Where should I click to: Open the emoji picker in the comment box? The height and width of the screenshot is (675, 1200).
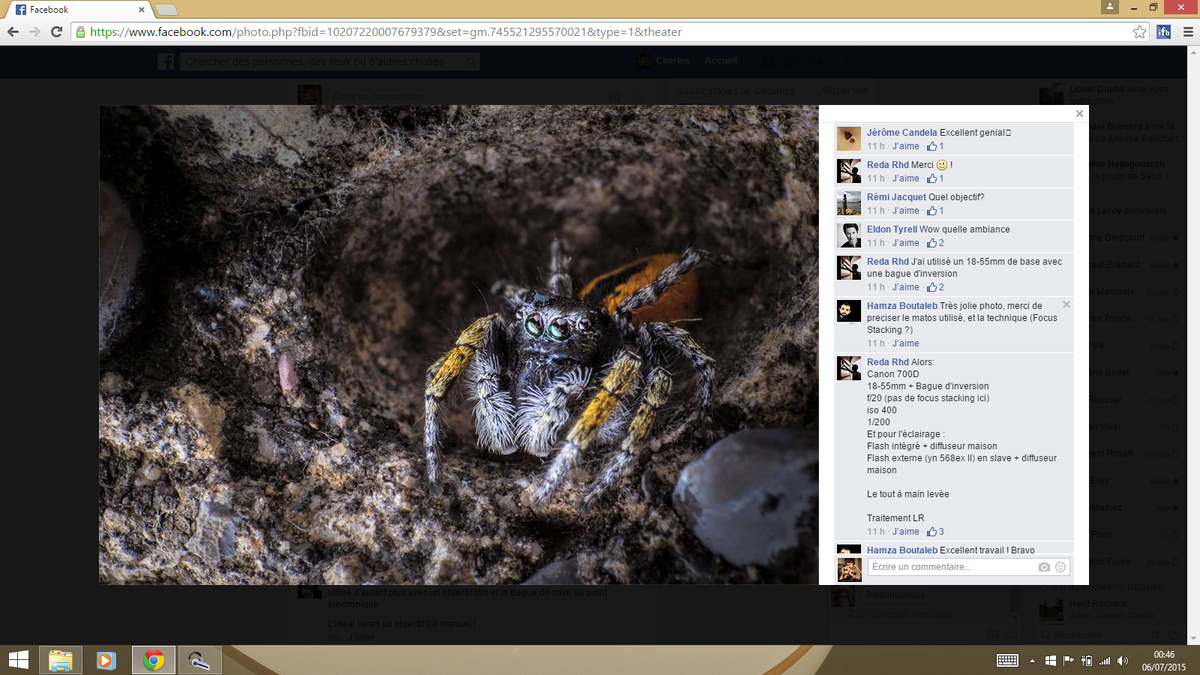[1061, 567]
